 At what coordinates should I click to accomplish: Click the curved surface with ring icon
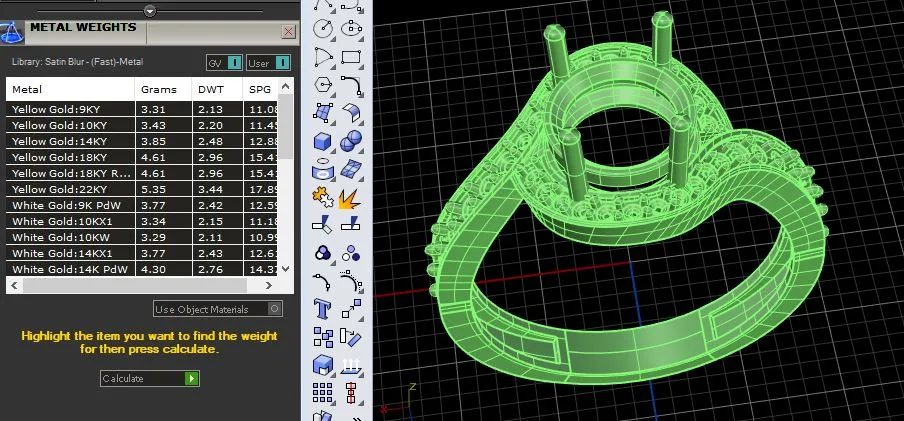pos(324,170)
